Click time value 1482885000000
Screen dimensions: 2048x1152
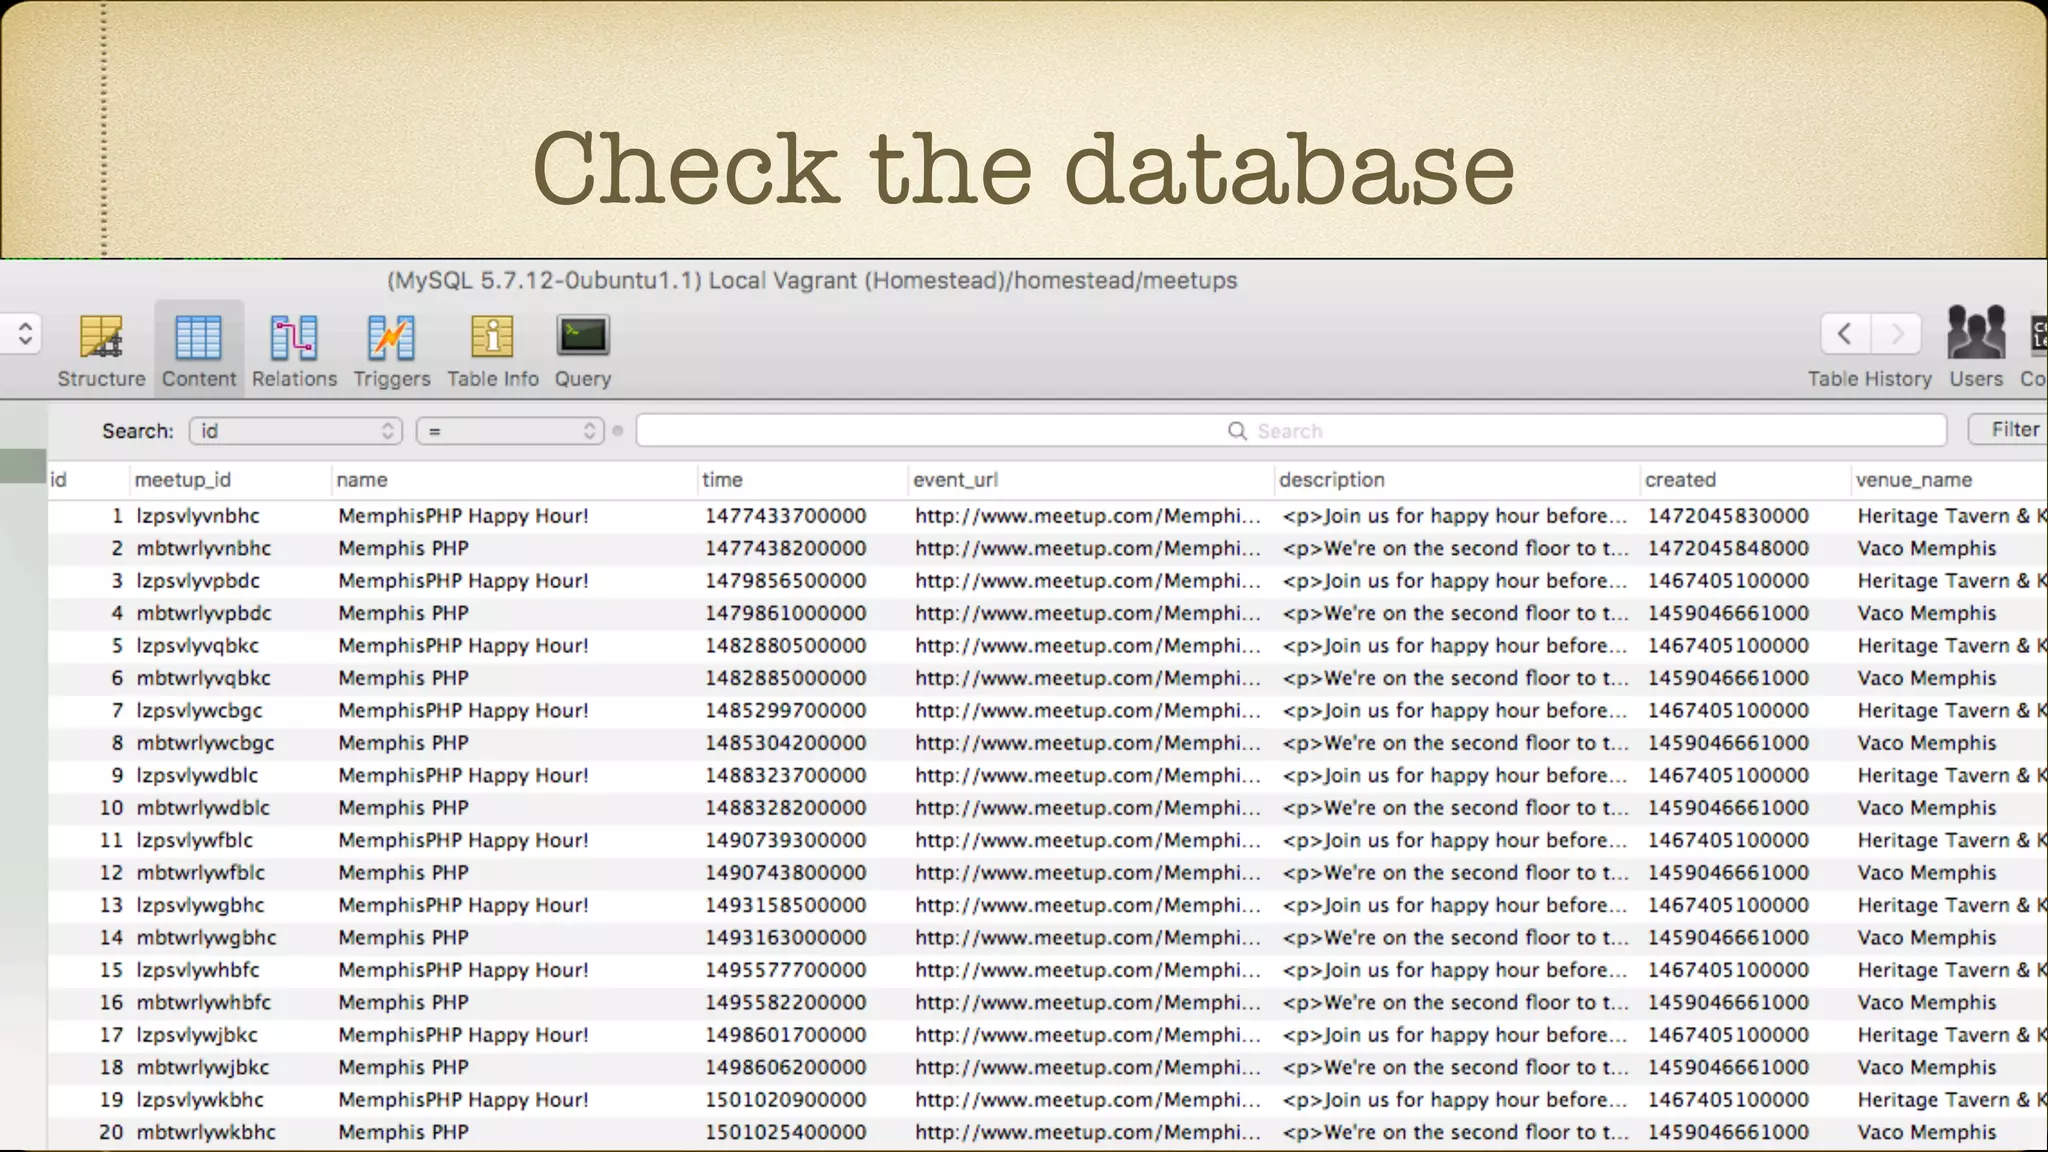(786, 678)
